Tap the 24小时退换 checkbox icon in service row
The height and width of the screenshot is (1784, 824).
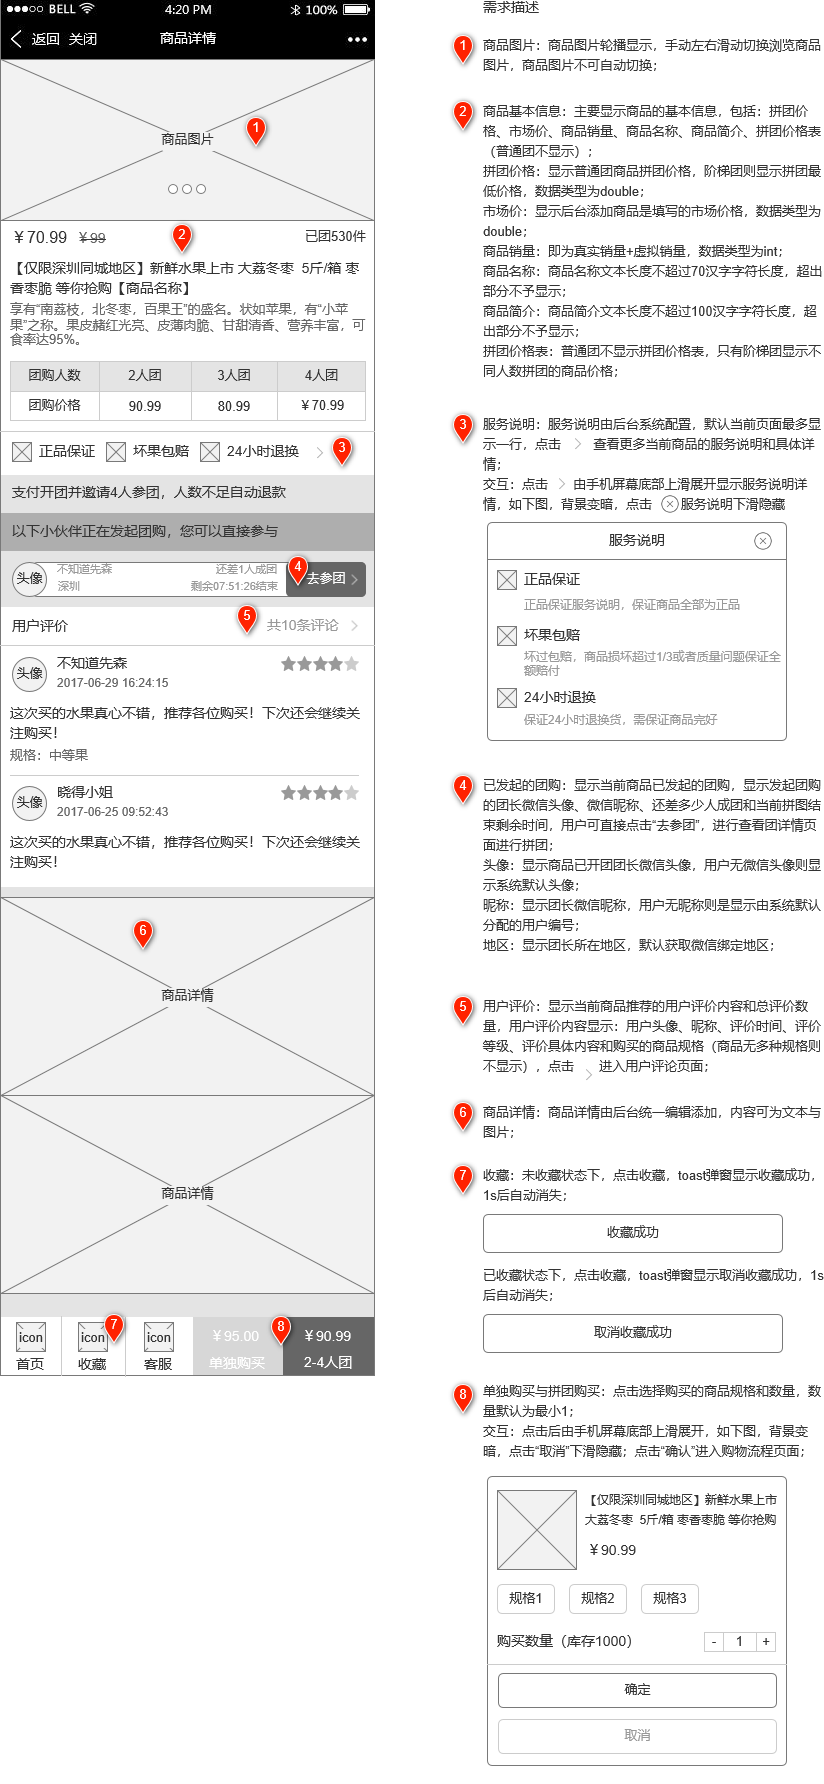pos(210,452)
